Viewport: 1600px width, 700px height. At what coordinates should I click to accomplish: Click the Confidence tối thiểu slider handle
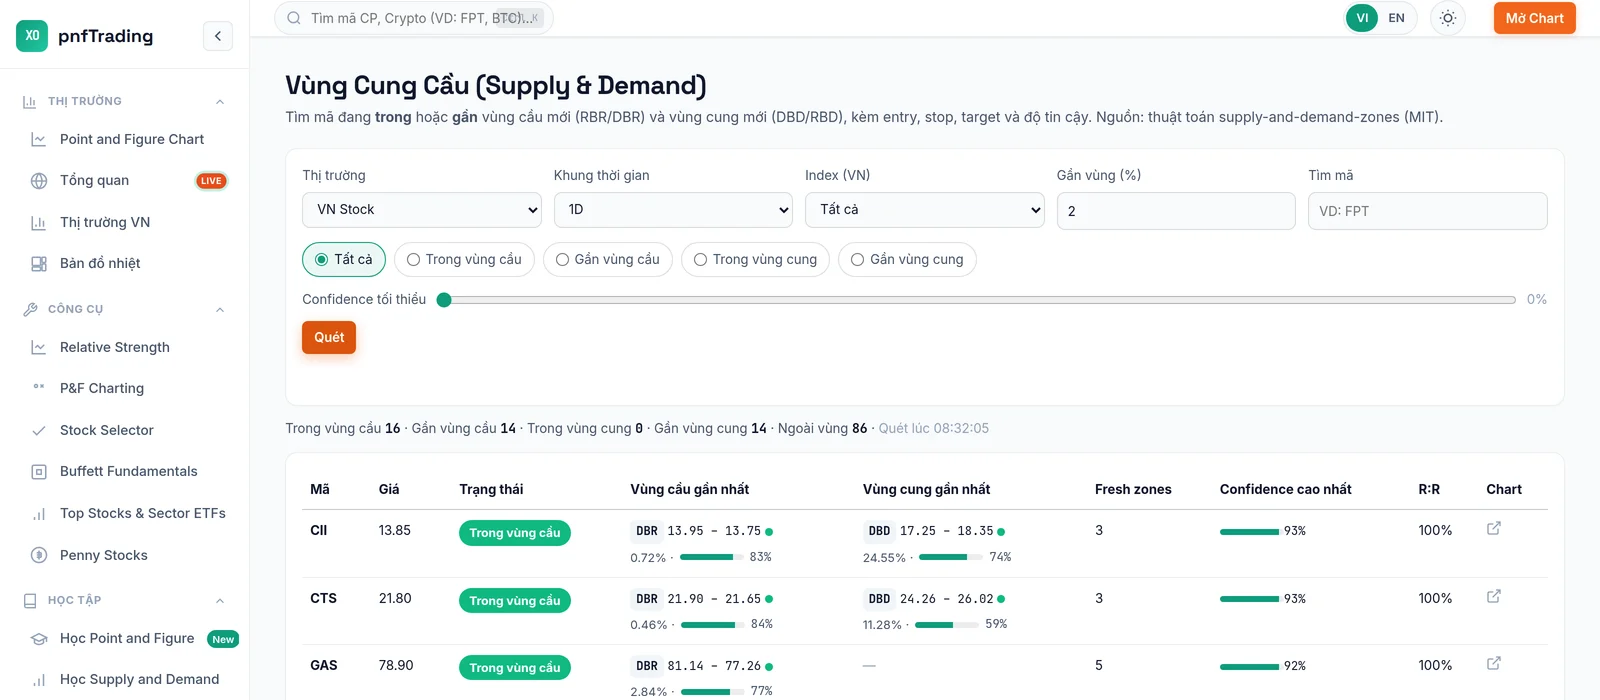coord(444,300)
